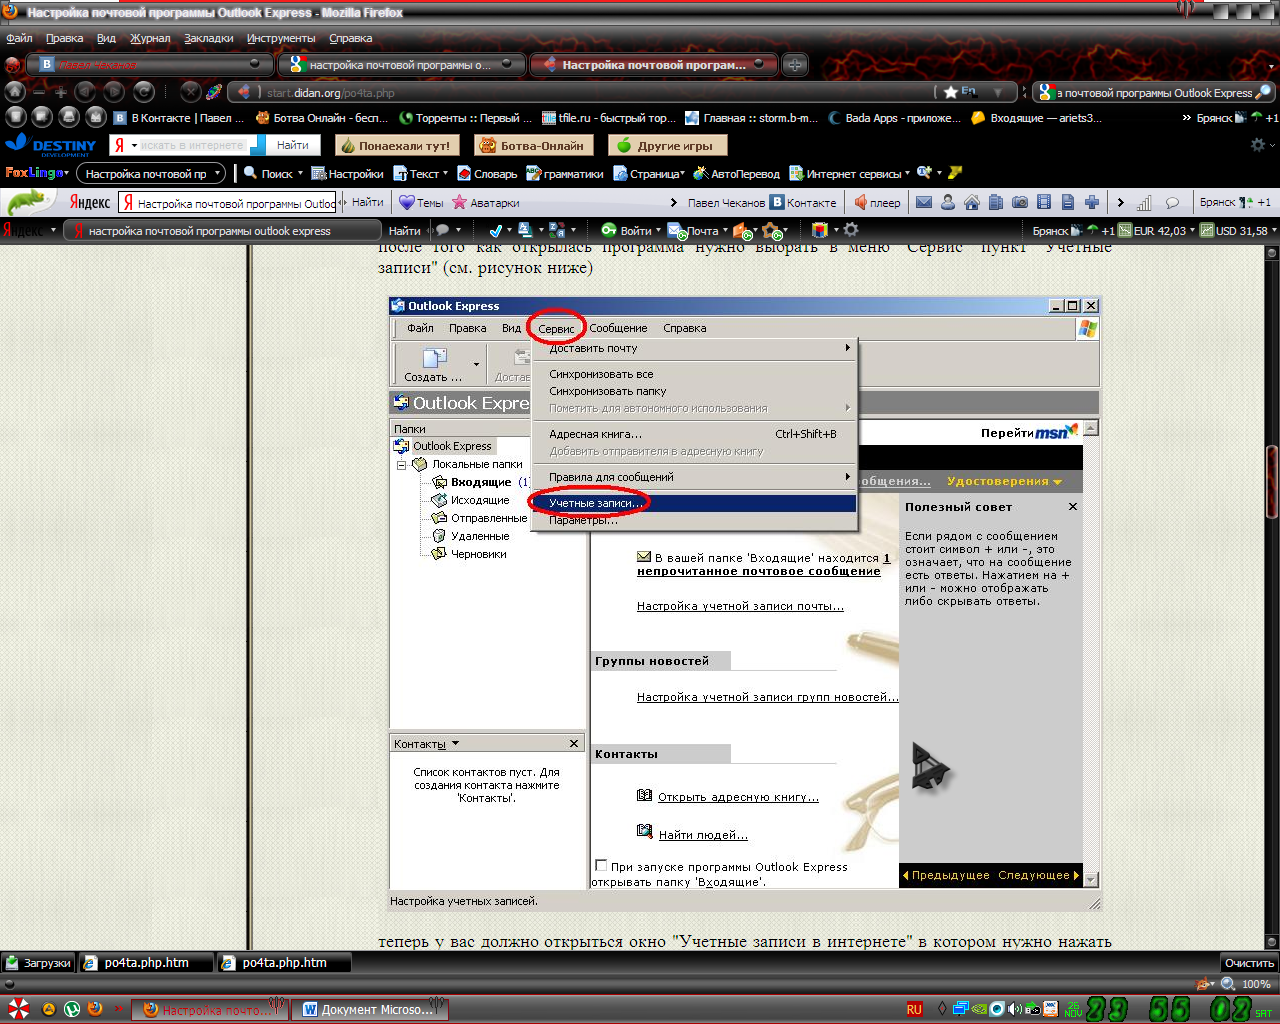This screenshot has width=1280, height=1024.
Task: Click the colorful cube icon on Yandex toolbar
Action: [819, 230]
